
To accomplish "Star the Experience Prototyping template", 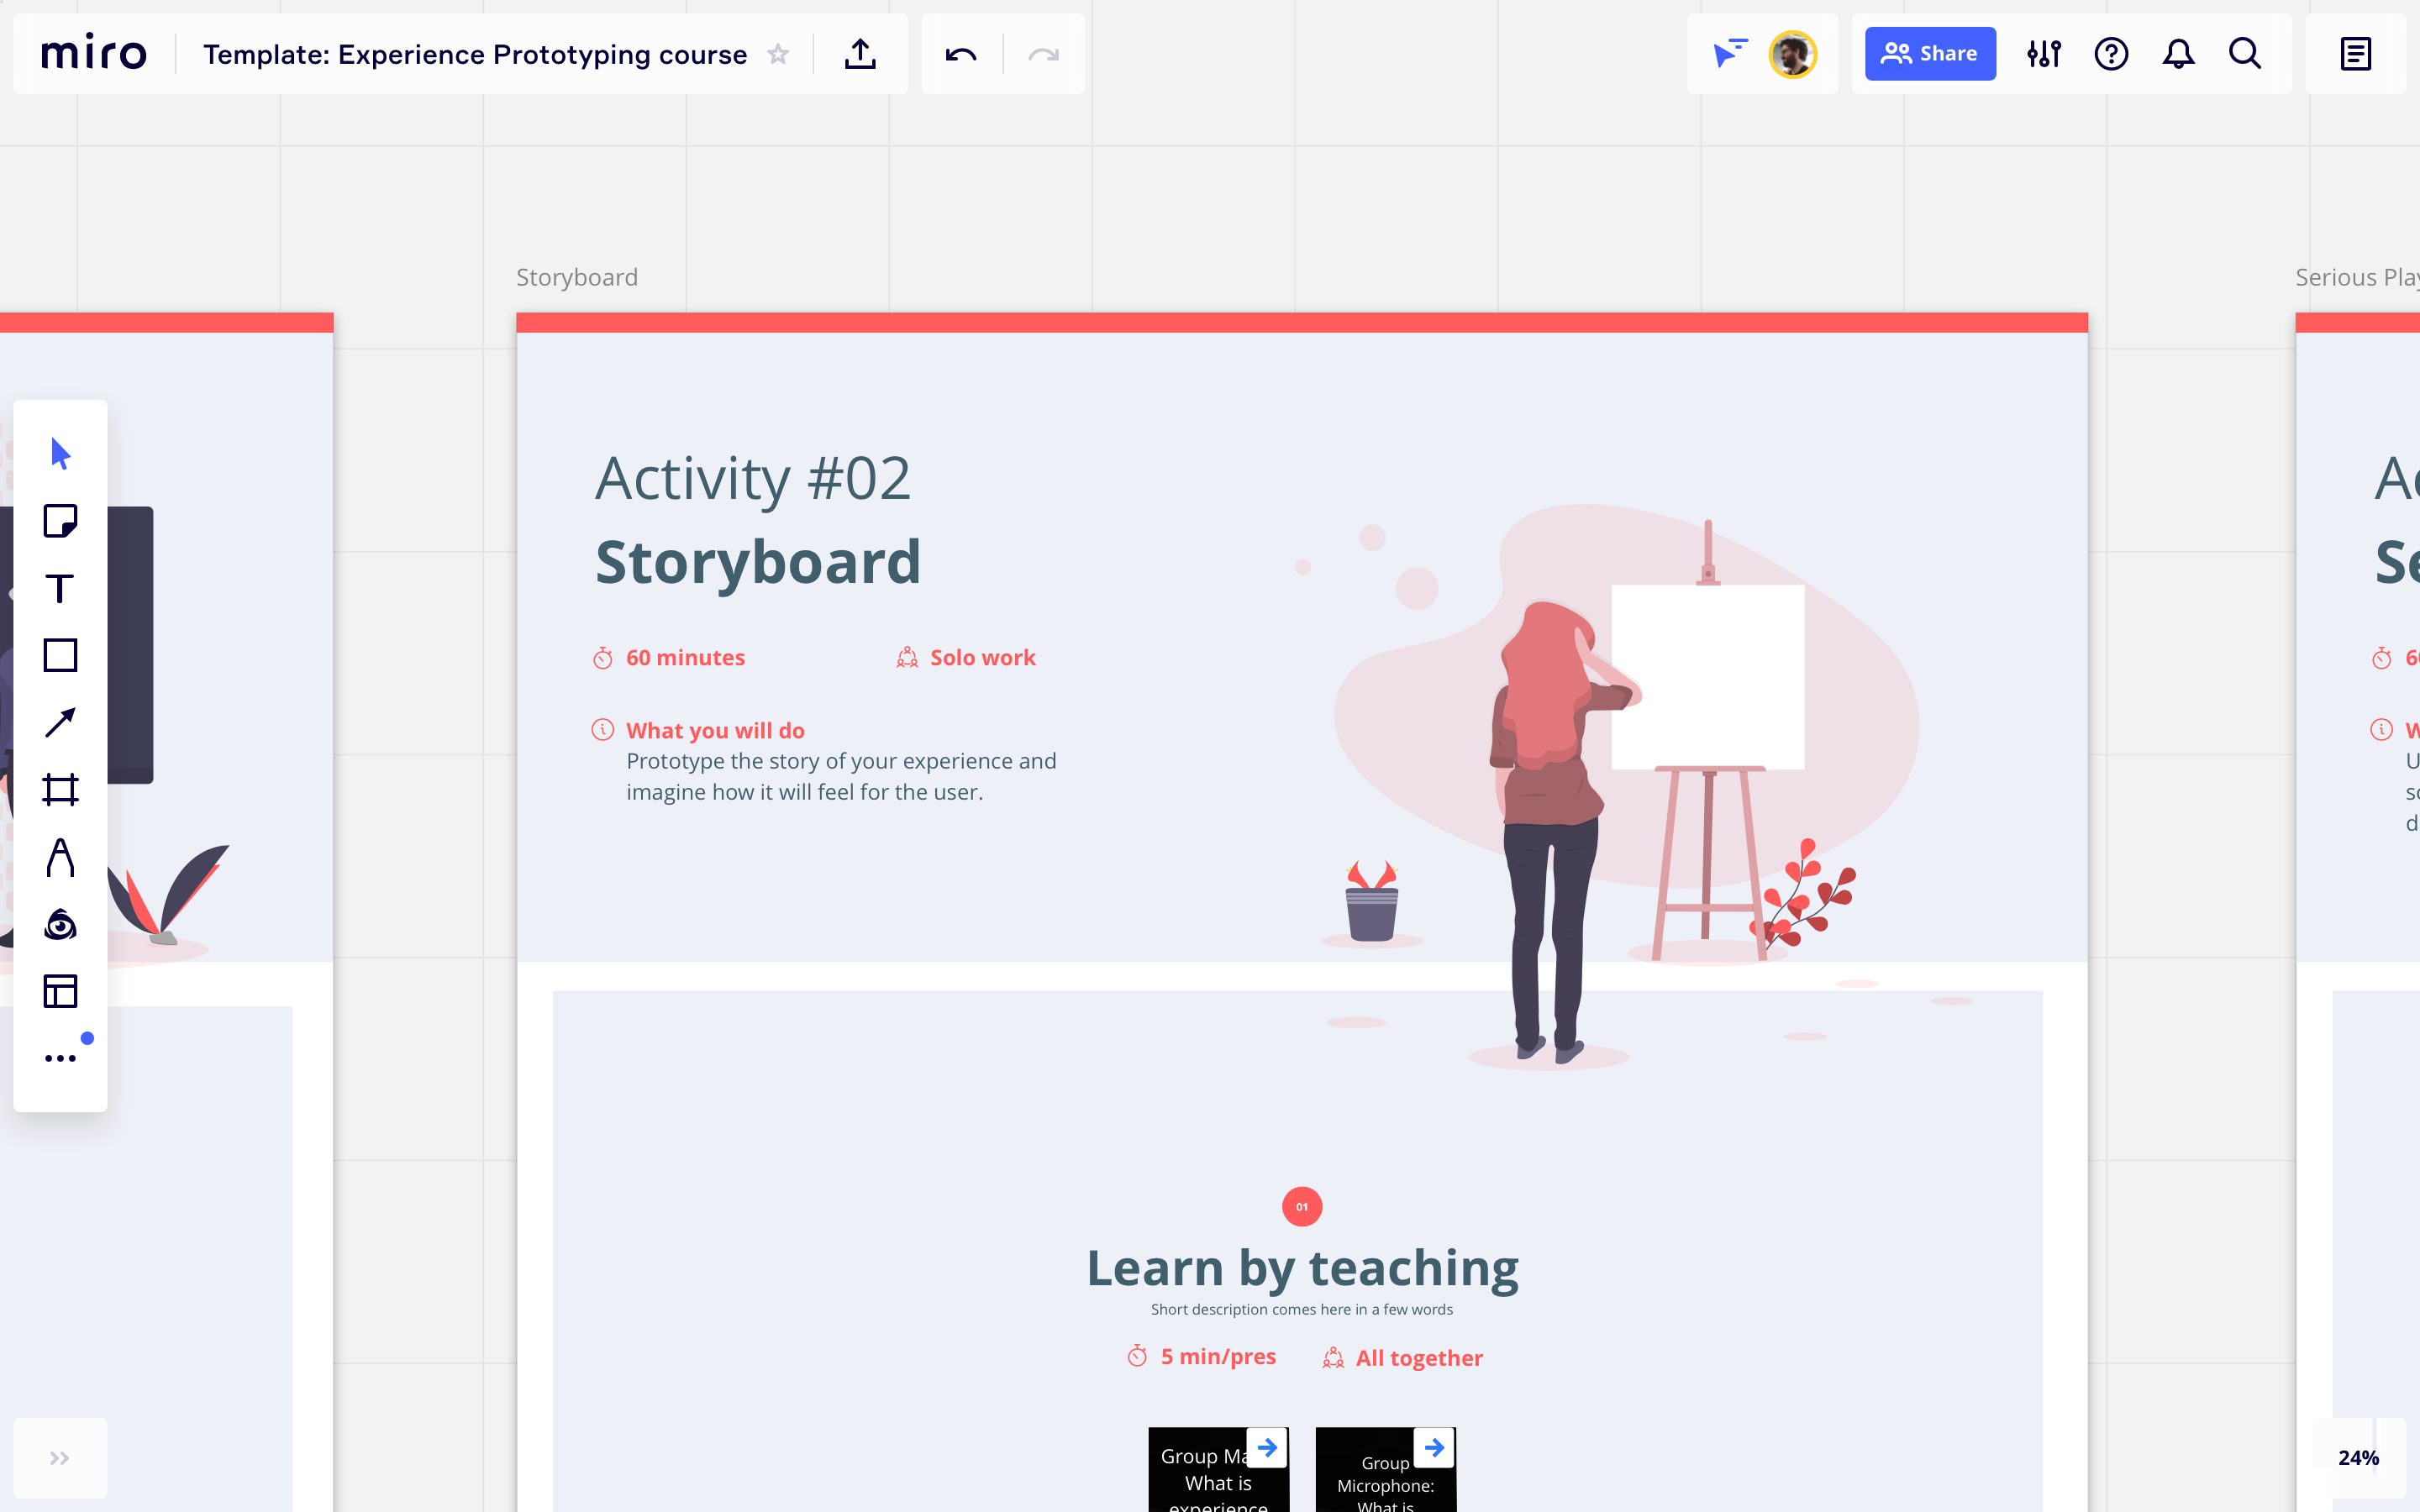I will pyautogui.click(x=778, y=55).
